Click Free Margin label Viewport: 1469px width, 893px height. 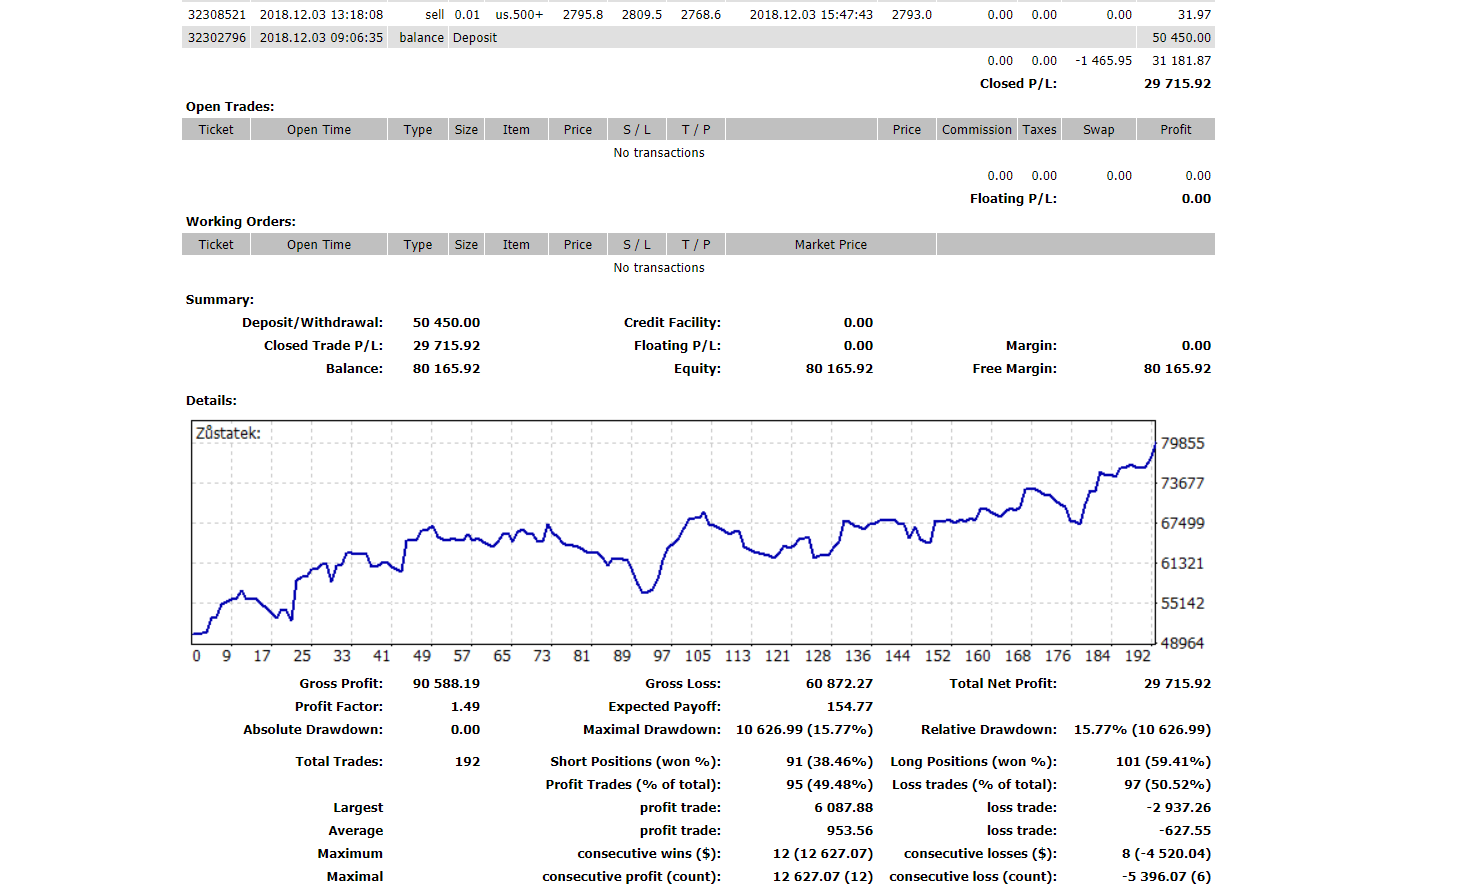click(1014, 369)
